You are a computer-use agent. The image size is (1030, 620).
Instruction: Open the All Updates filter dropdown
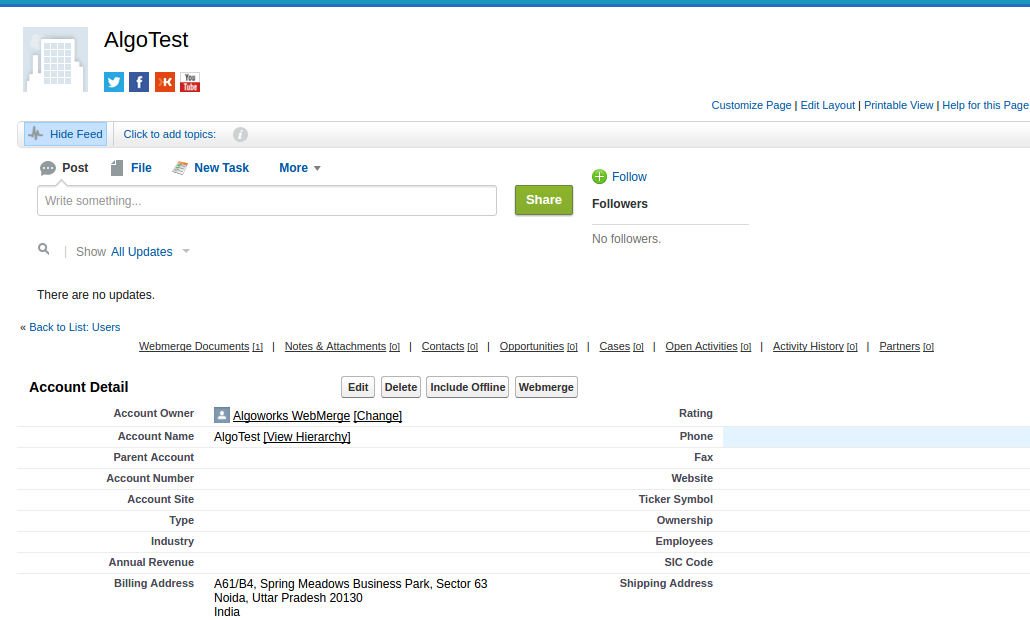point(150,252)
